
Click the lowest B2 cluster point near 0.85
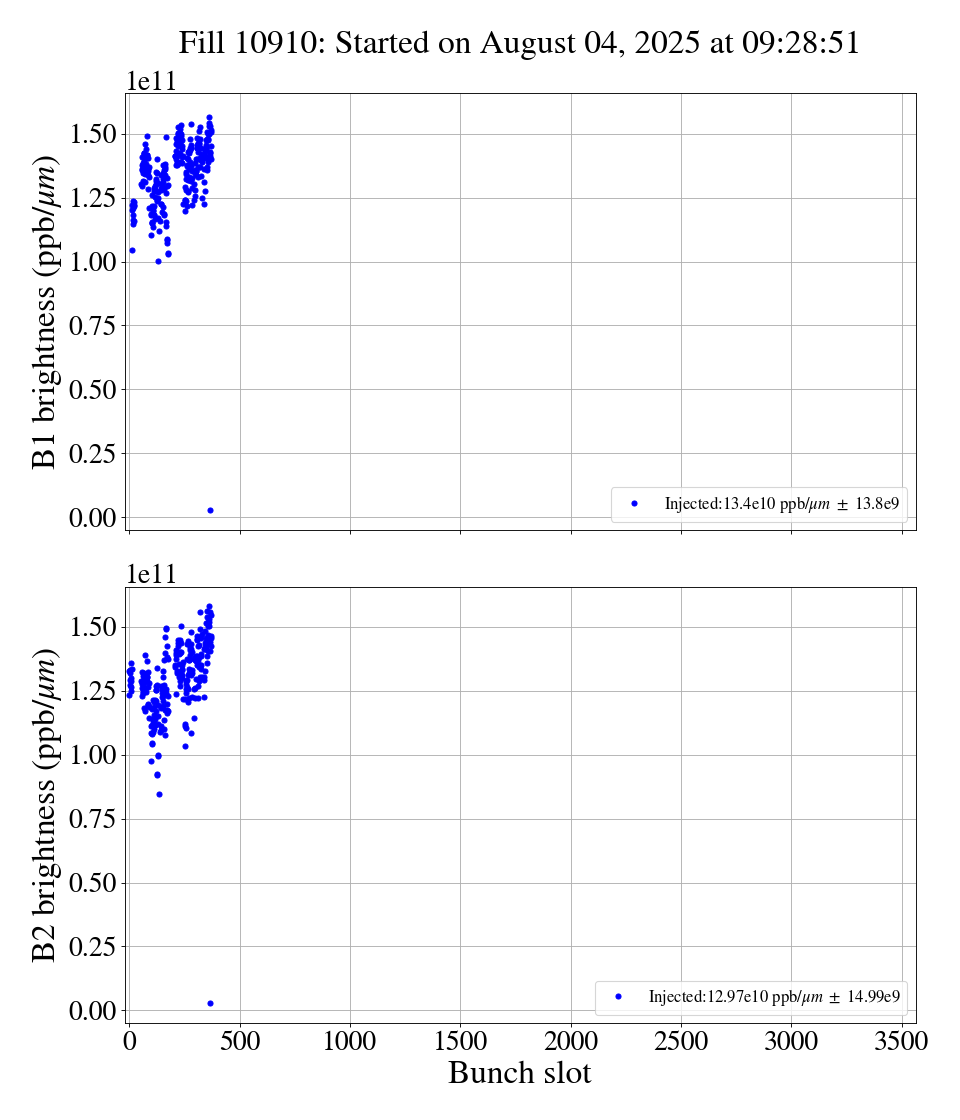159,794
